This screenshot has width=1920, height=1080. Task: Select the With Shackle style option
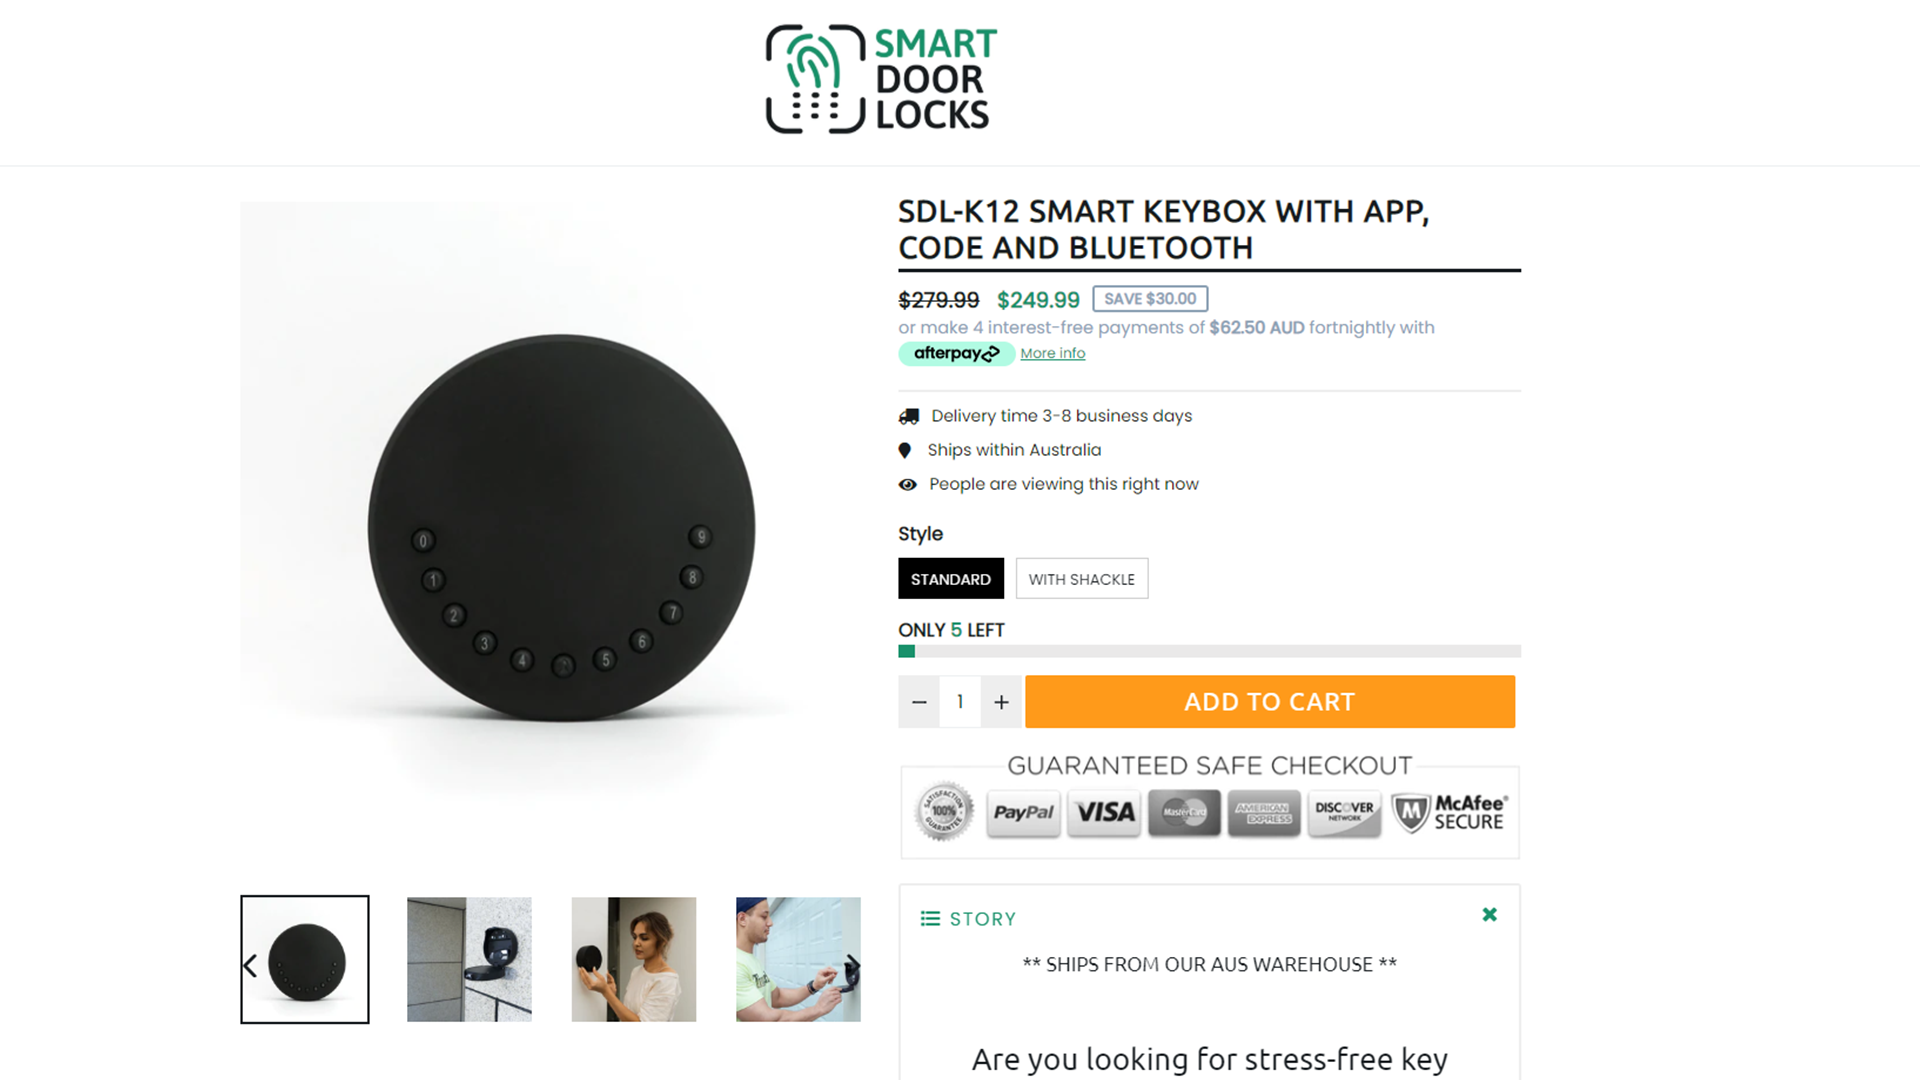point(1082,579)
